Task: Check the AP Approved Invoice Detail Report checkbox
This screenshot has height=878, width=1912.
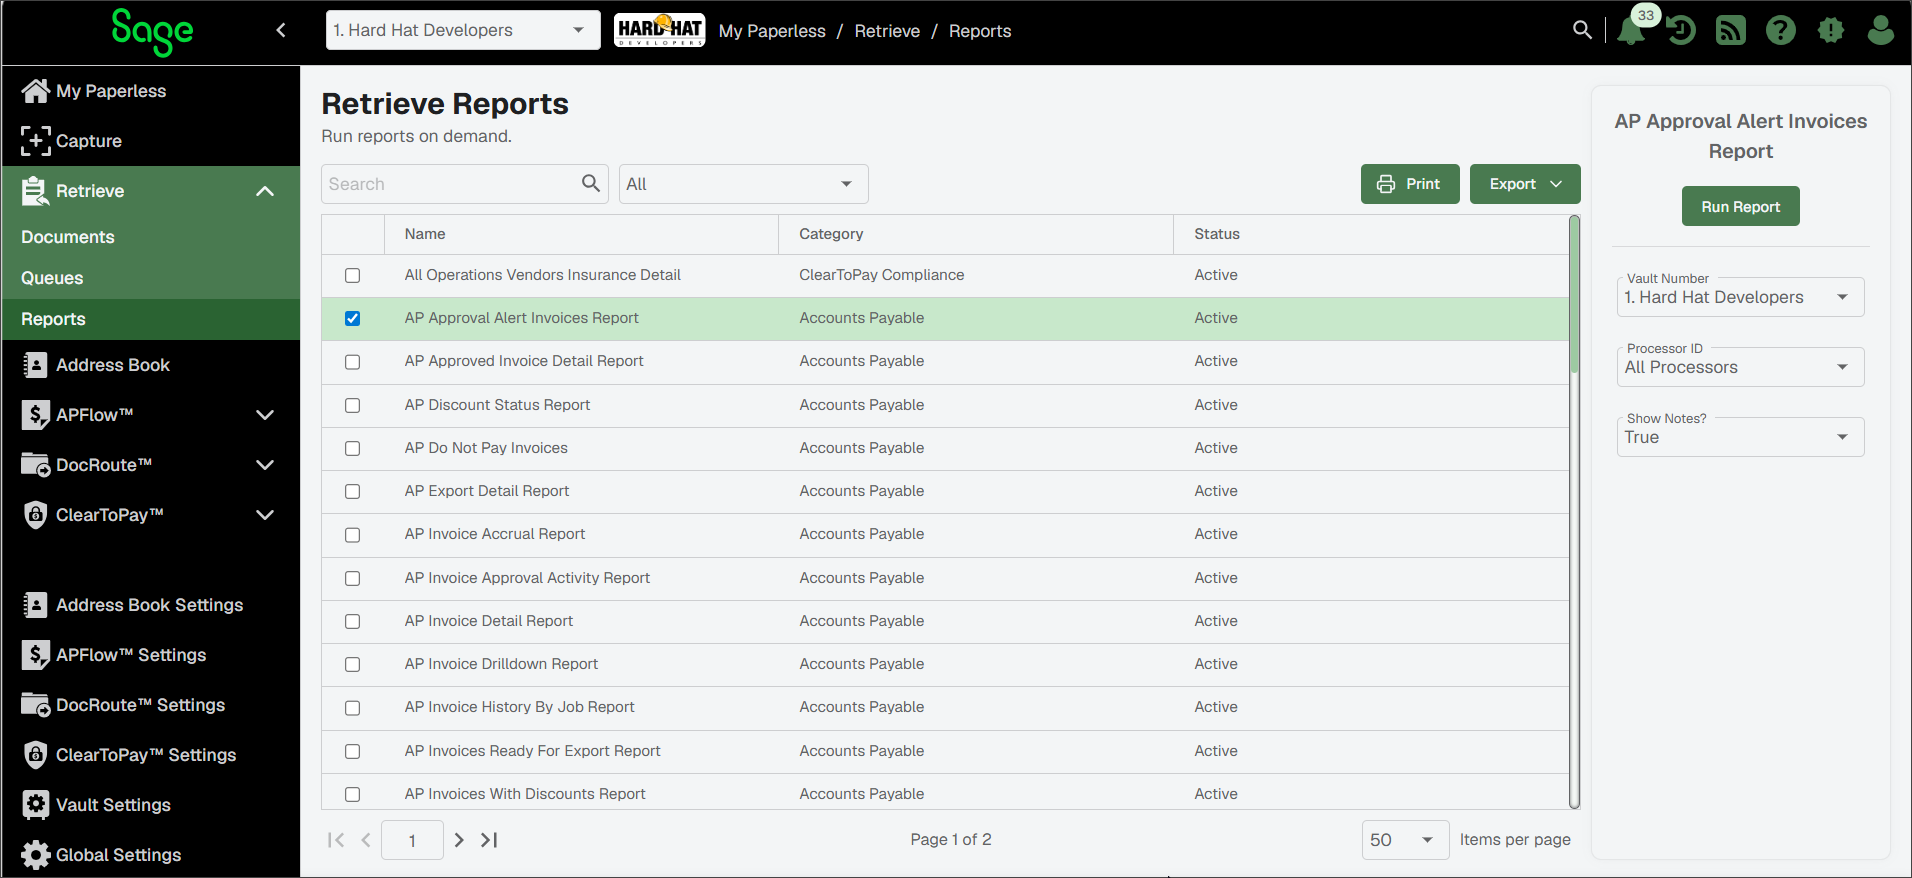Action: click(x=353, y=362)
